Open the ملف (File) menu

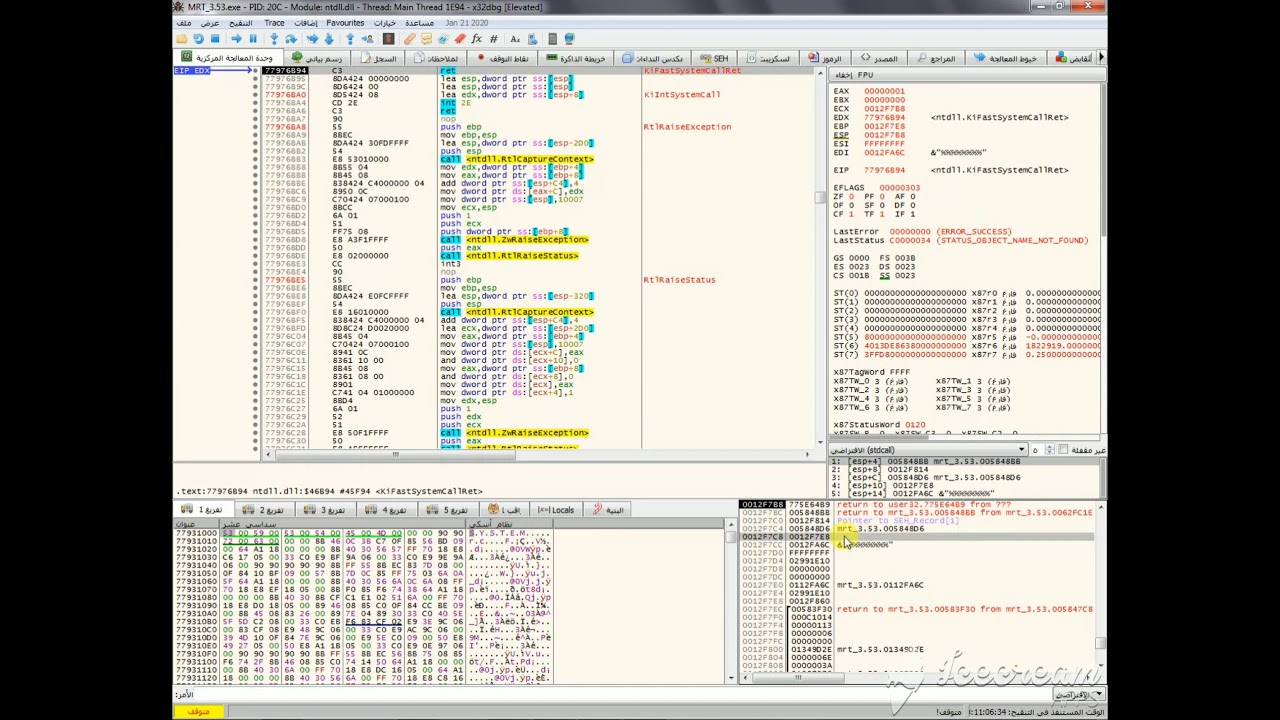tap(184, 23)
